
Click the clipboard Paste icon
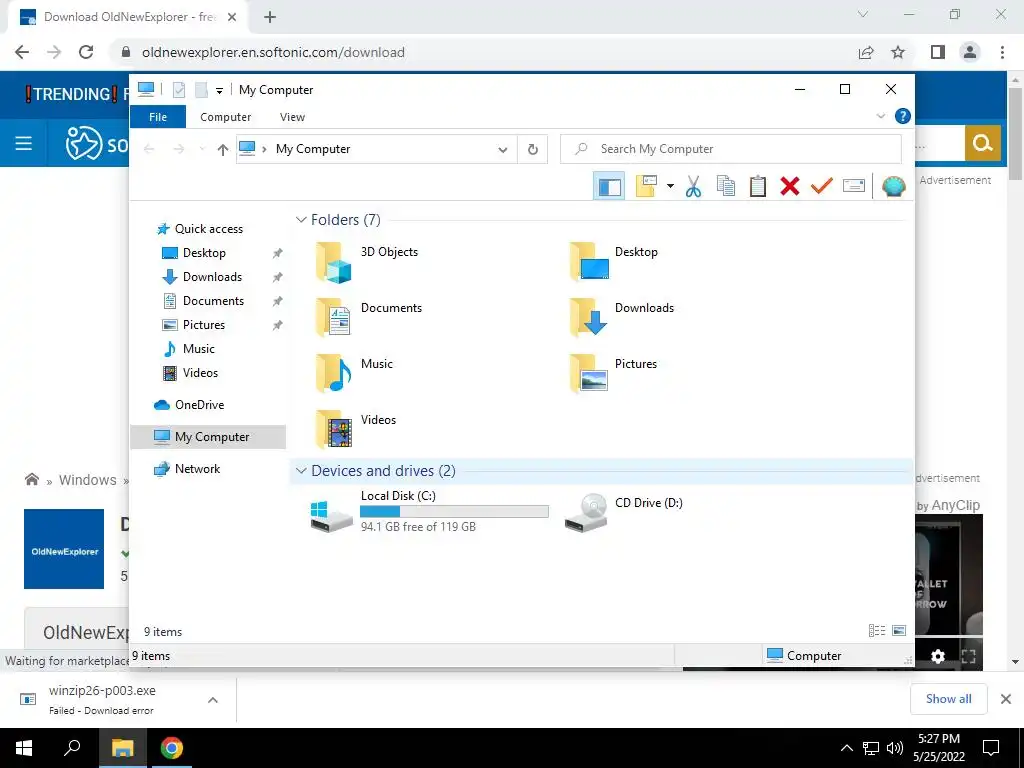coord(758,186)
